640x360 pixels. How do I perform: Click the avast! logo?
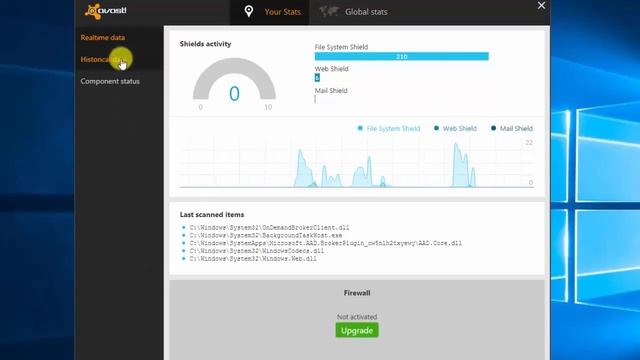[x=106, y=11]
